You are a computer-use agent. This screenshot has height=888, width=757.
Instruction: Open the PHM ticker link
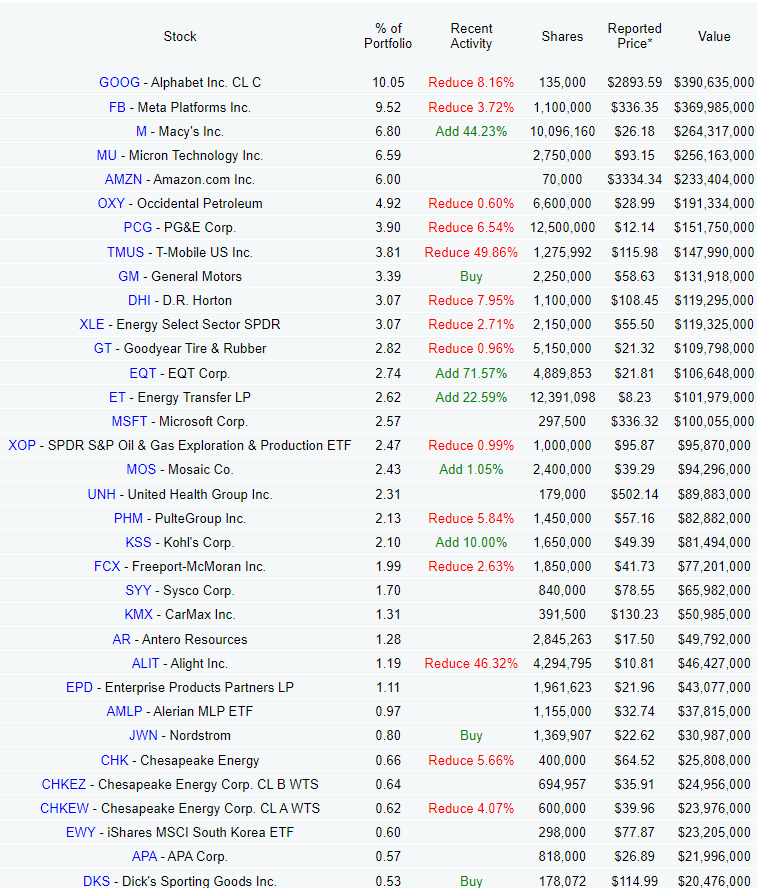[128, 519]
